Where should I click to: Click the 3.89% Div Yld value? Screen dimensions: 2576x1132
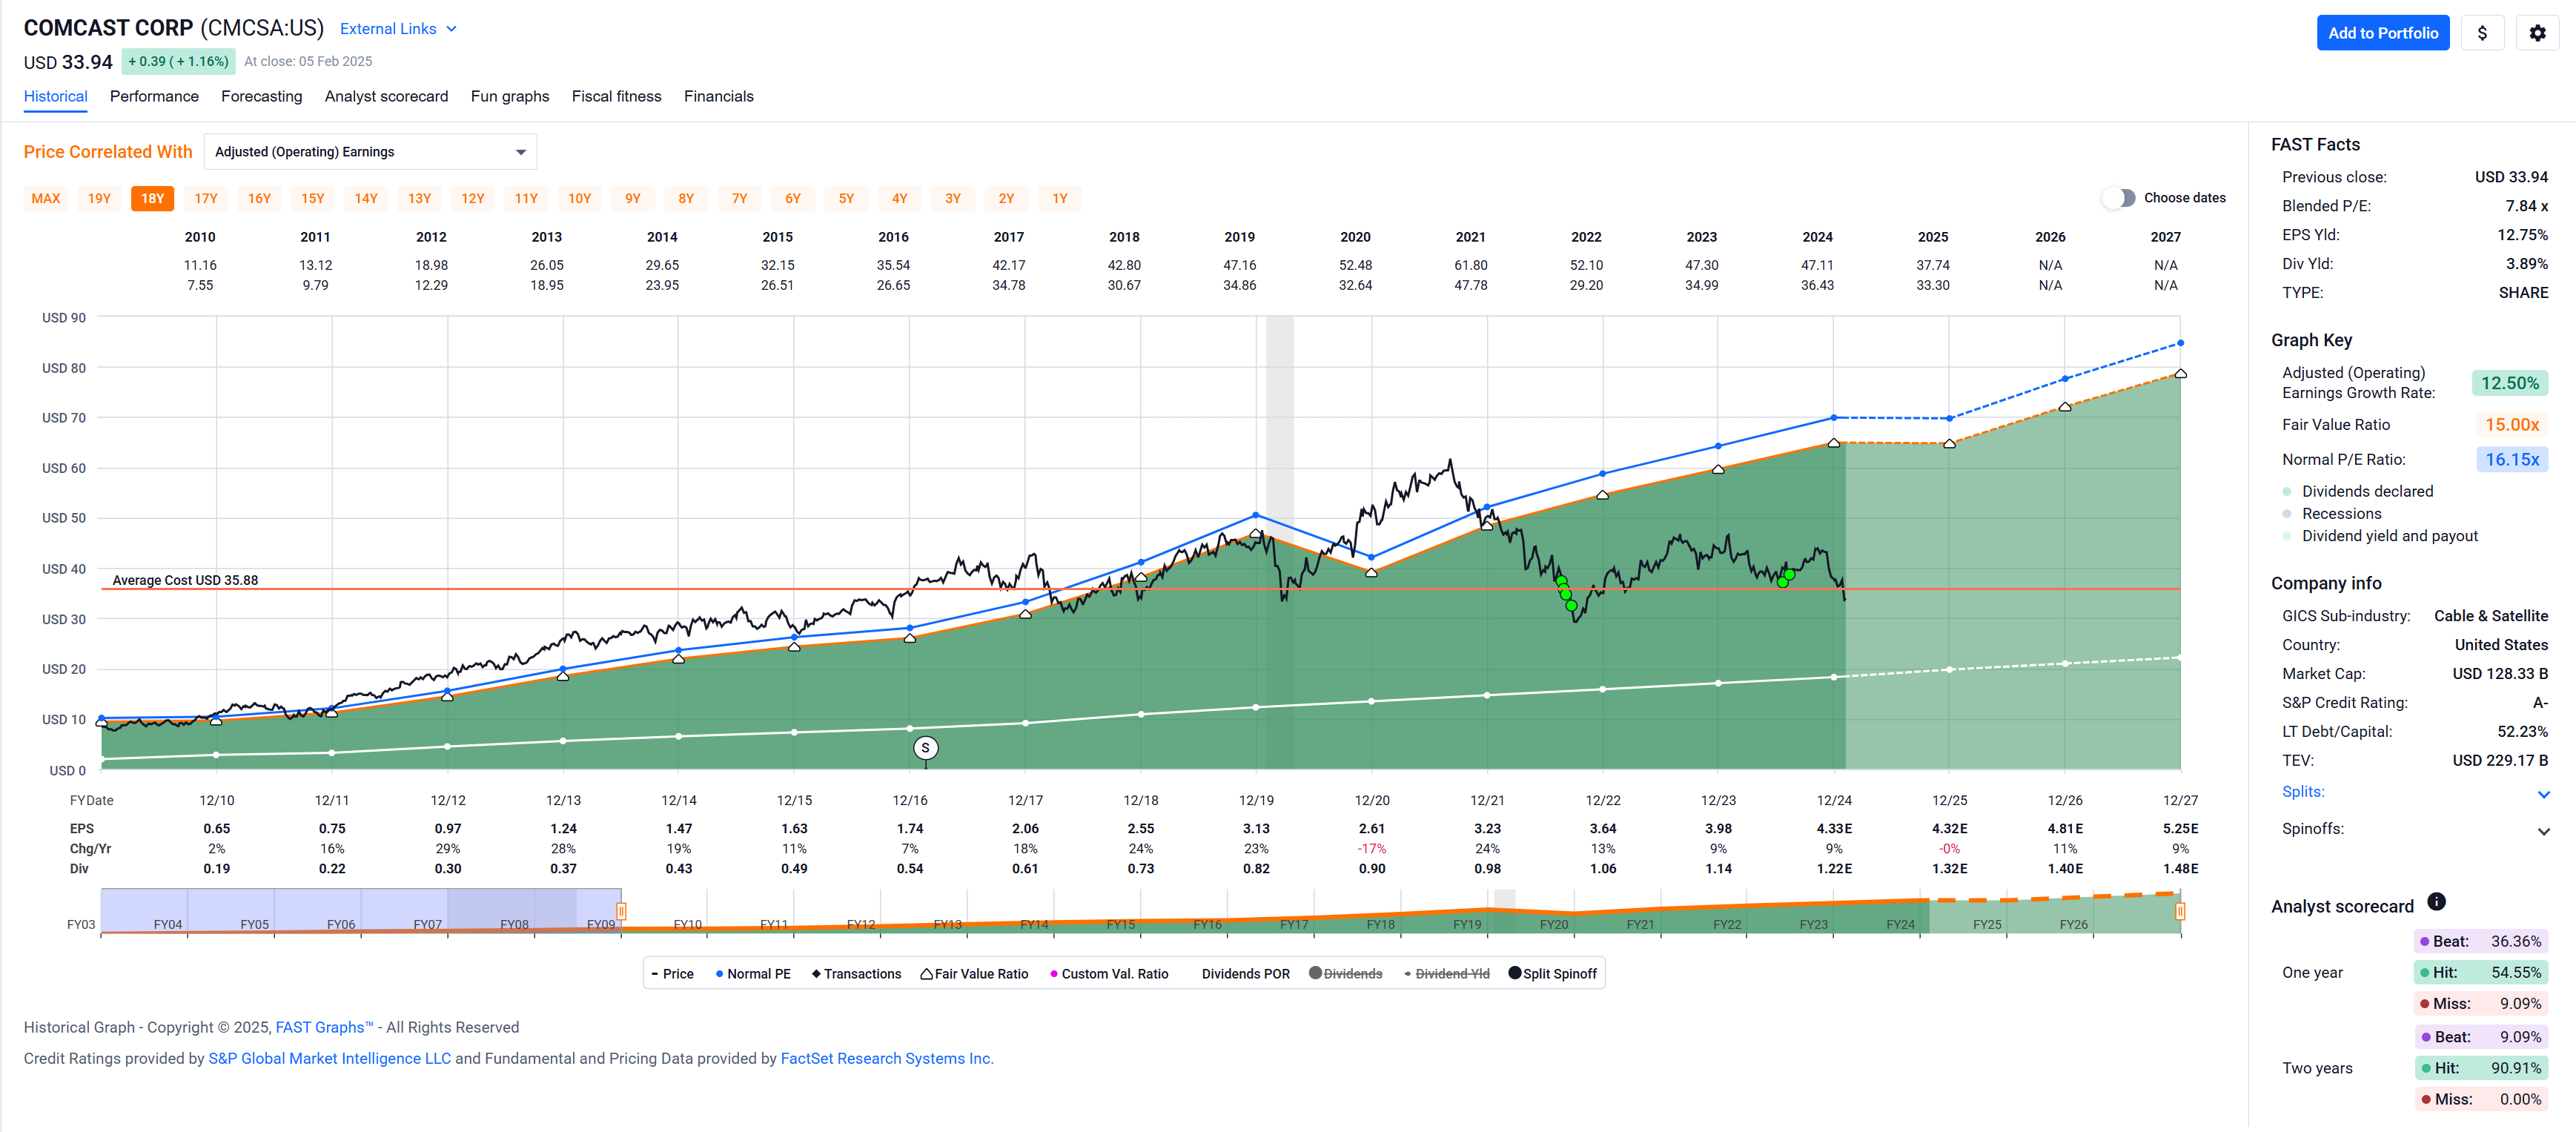click(2526, 264)
